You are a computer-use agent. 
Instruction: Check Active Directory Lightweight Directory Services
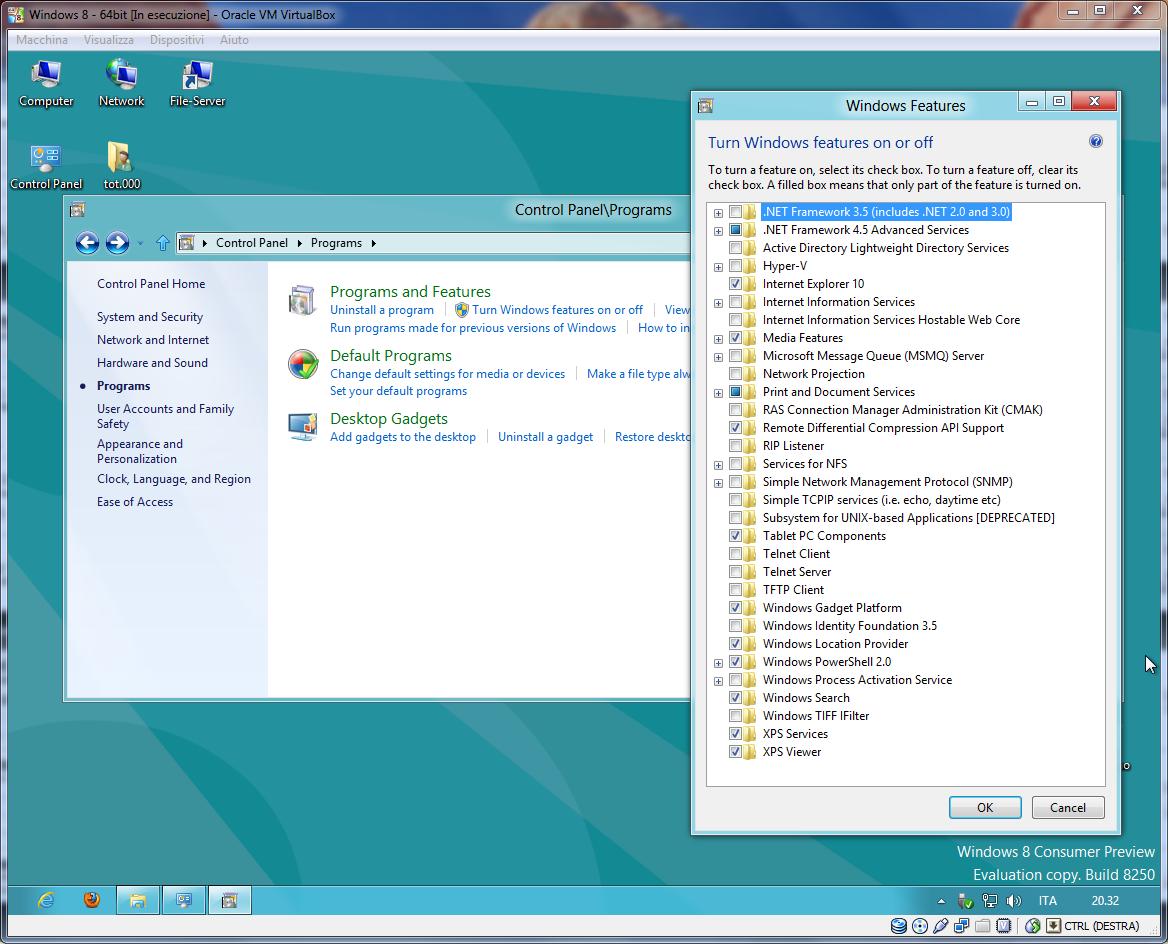[735, 248]
